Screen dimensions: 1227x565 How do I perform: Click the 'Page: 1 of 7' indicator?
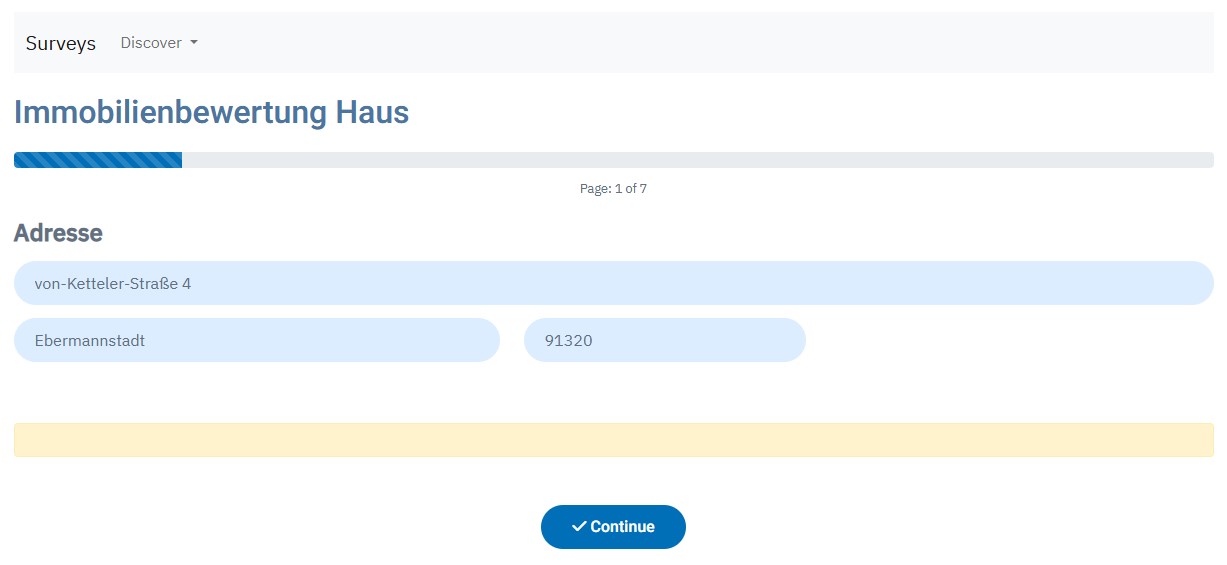pyautogui.click(x=613, y=188)
